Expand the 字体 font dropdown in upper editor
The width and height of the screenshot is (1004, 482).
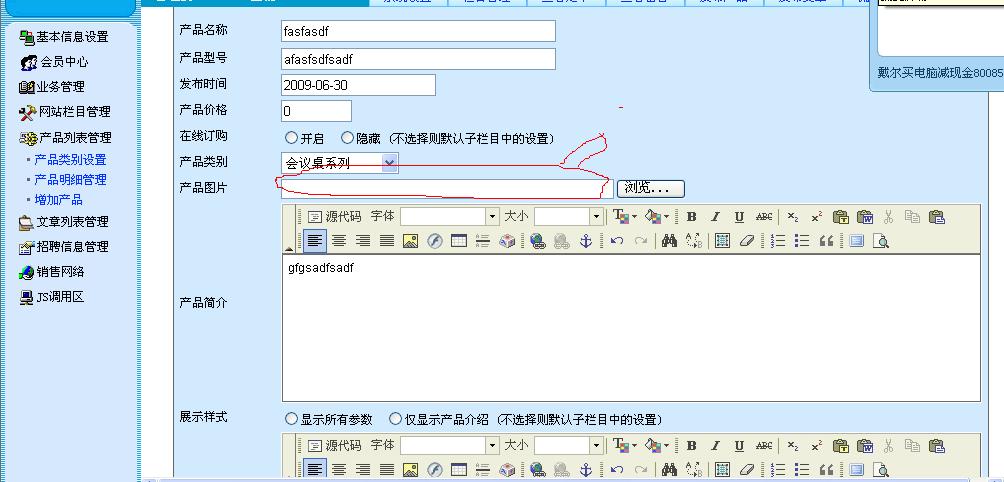point(491,217)
